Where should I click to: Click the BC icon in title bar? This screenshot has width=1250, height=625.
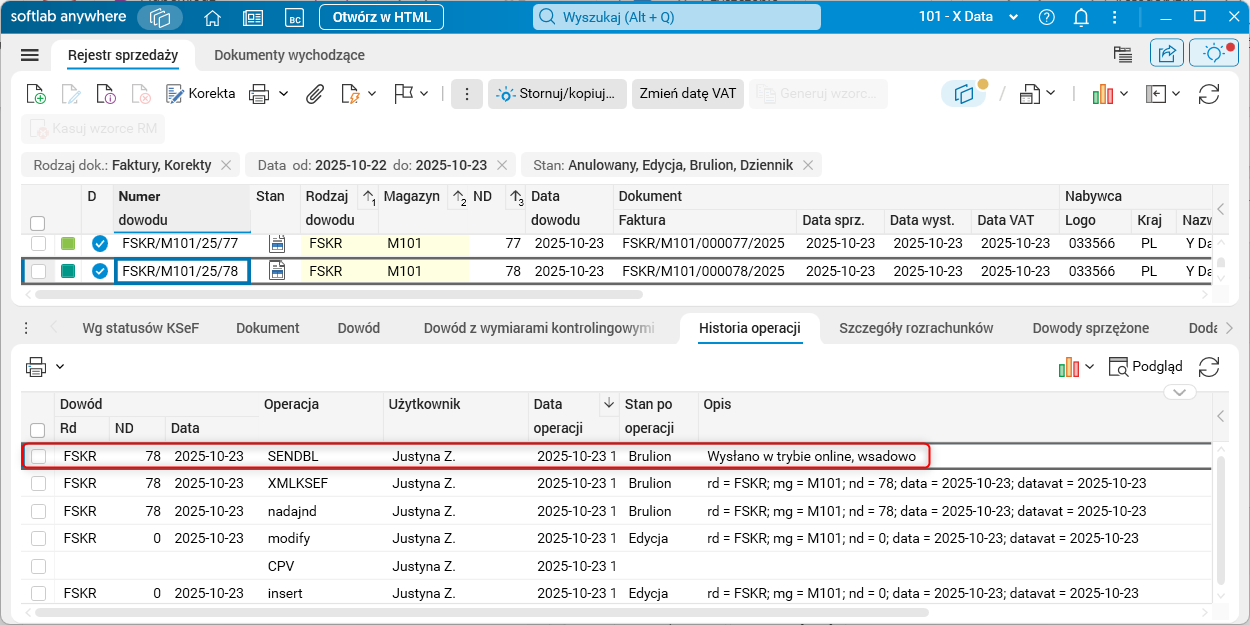[294, 18]
